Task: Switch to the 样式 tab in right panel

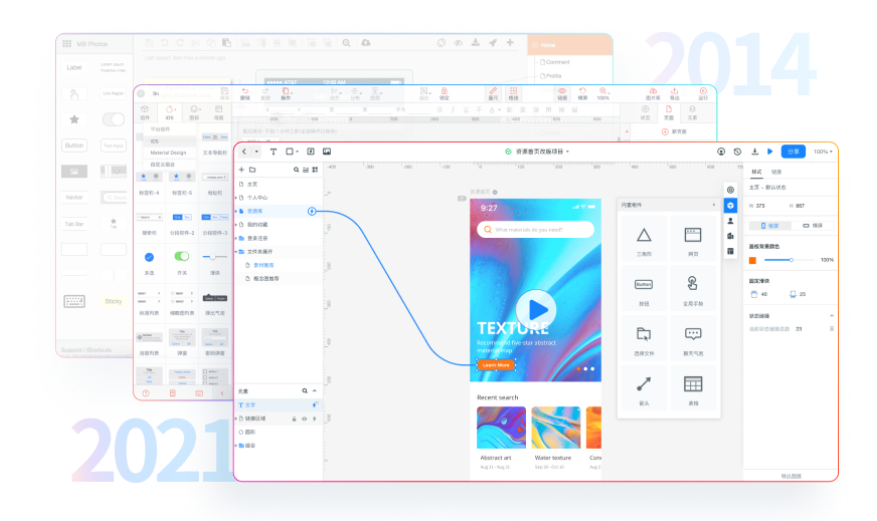Action: click(x=756, y=172)
